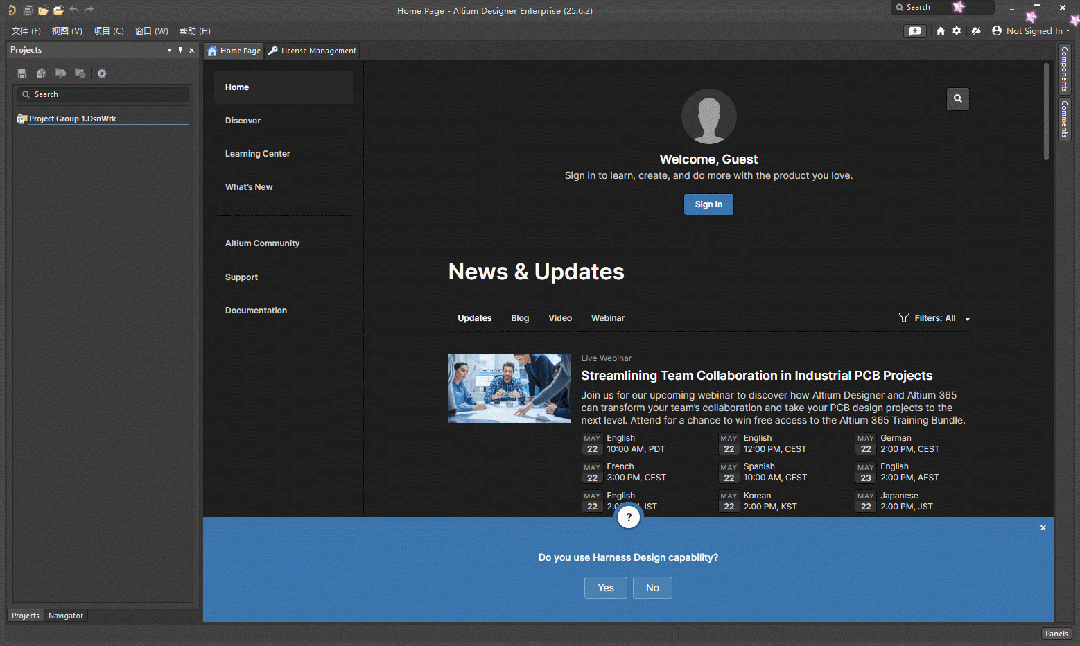Click the Panels button in status bar

point(1056,634)
